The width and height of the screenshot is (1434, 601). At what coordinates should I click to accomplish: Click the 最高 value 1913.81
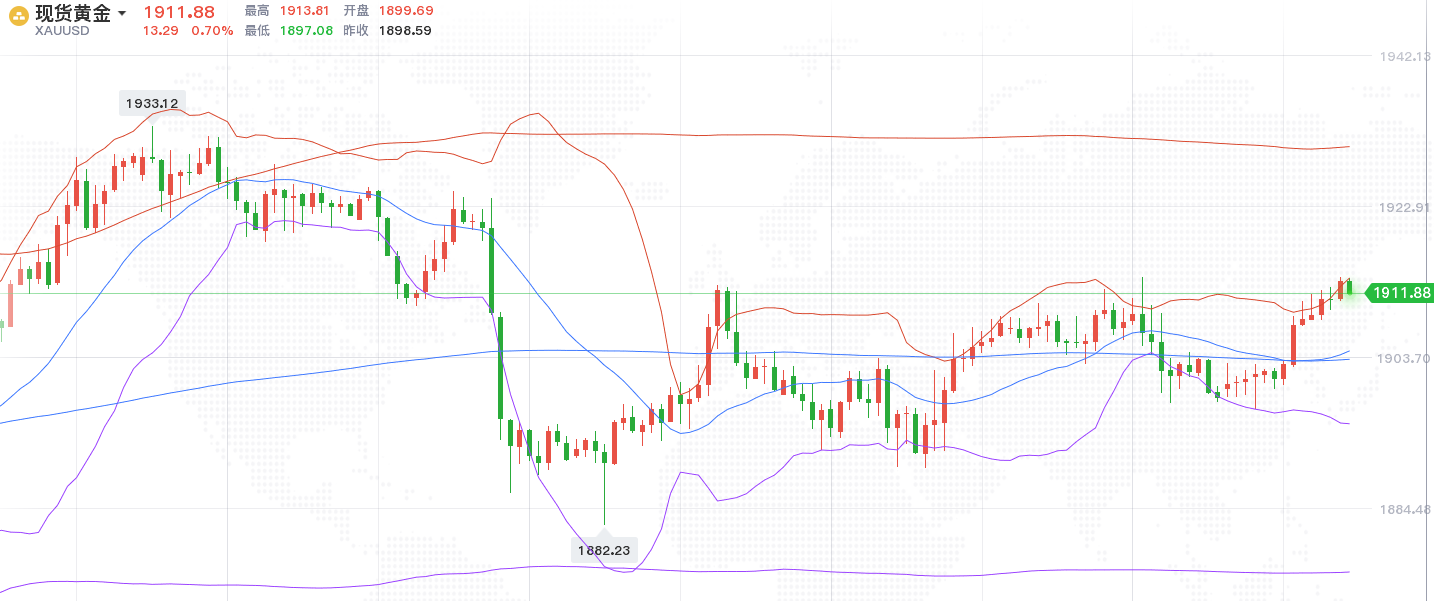(x=303, y=11)
